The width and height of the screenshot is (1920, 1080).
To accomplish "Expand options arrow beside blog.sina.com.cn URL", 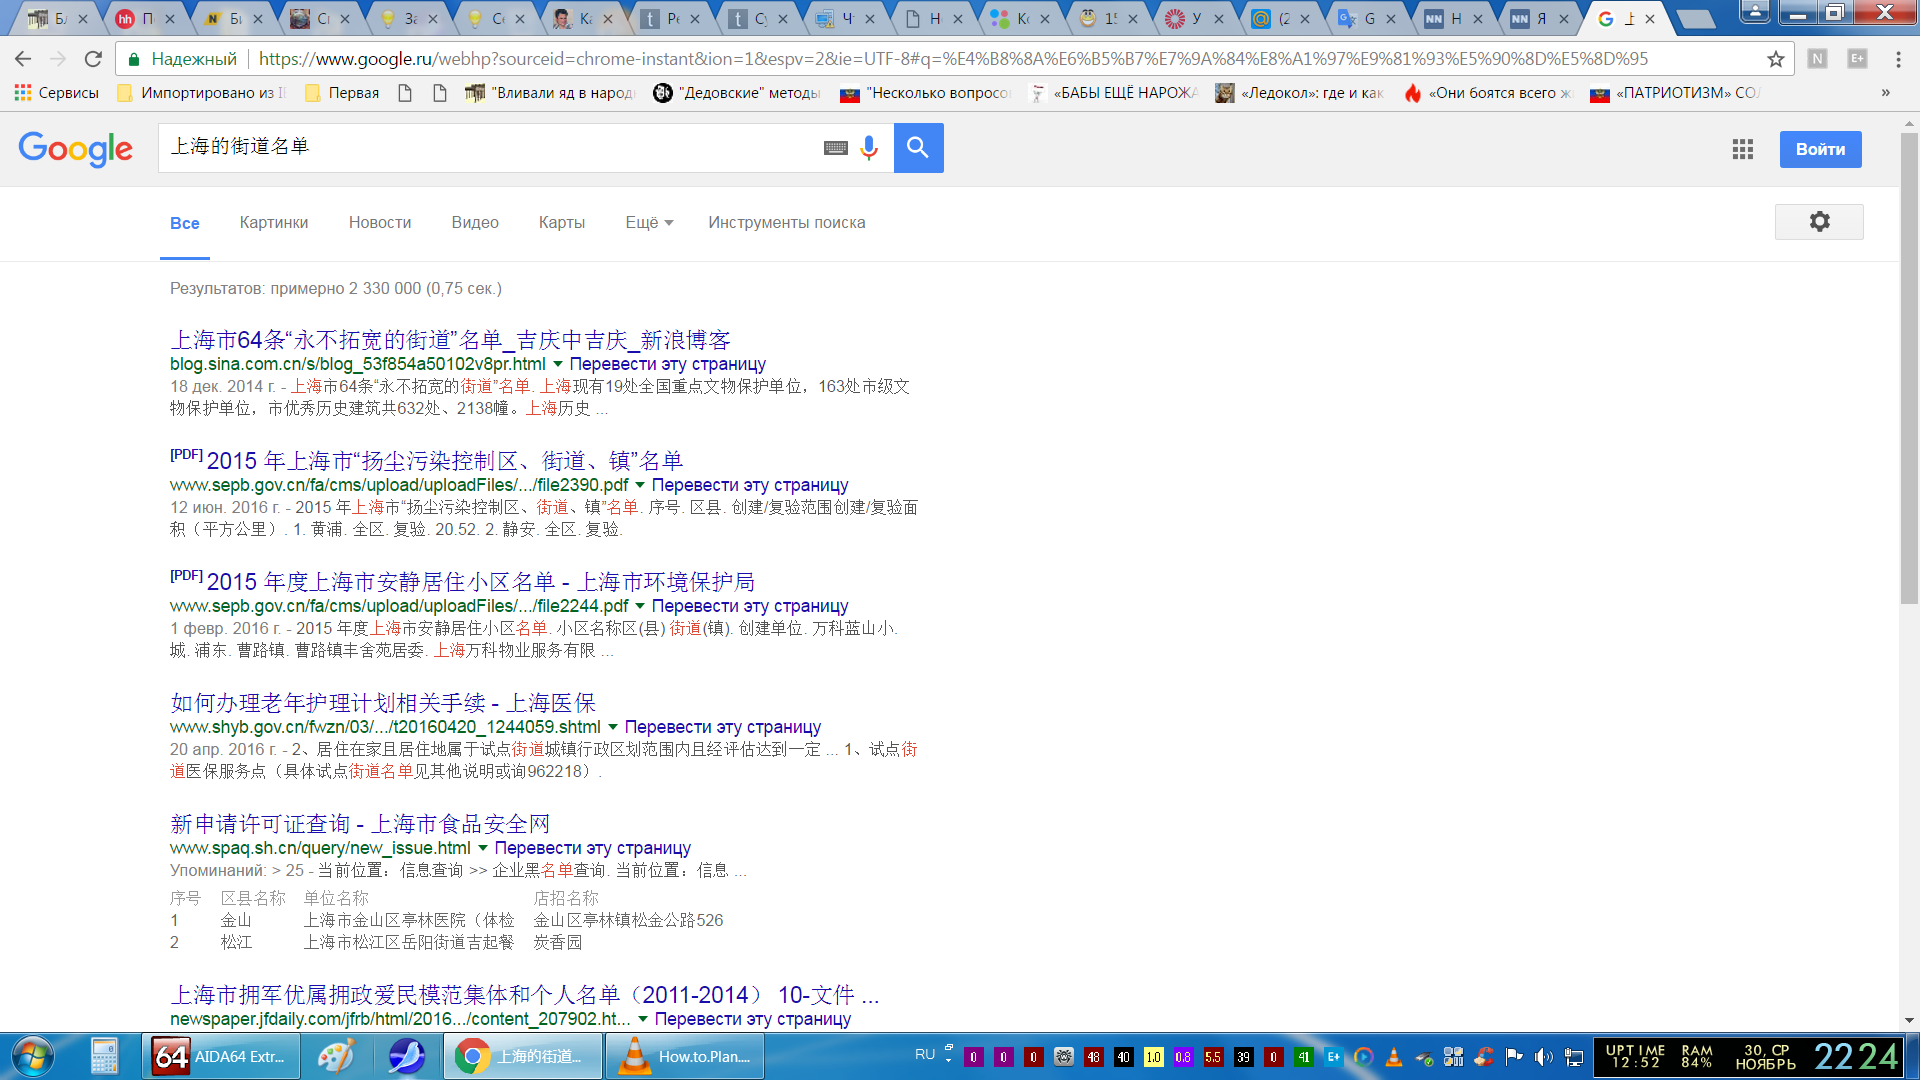I will (x=558, y=364).
